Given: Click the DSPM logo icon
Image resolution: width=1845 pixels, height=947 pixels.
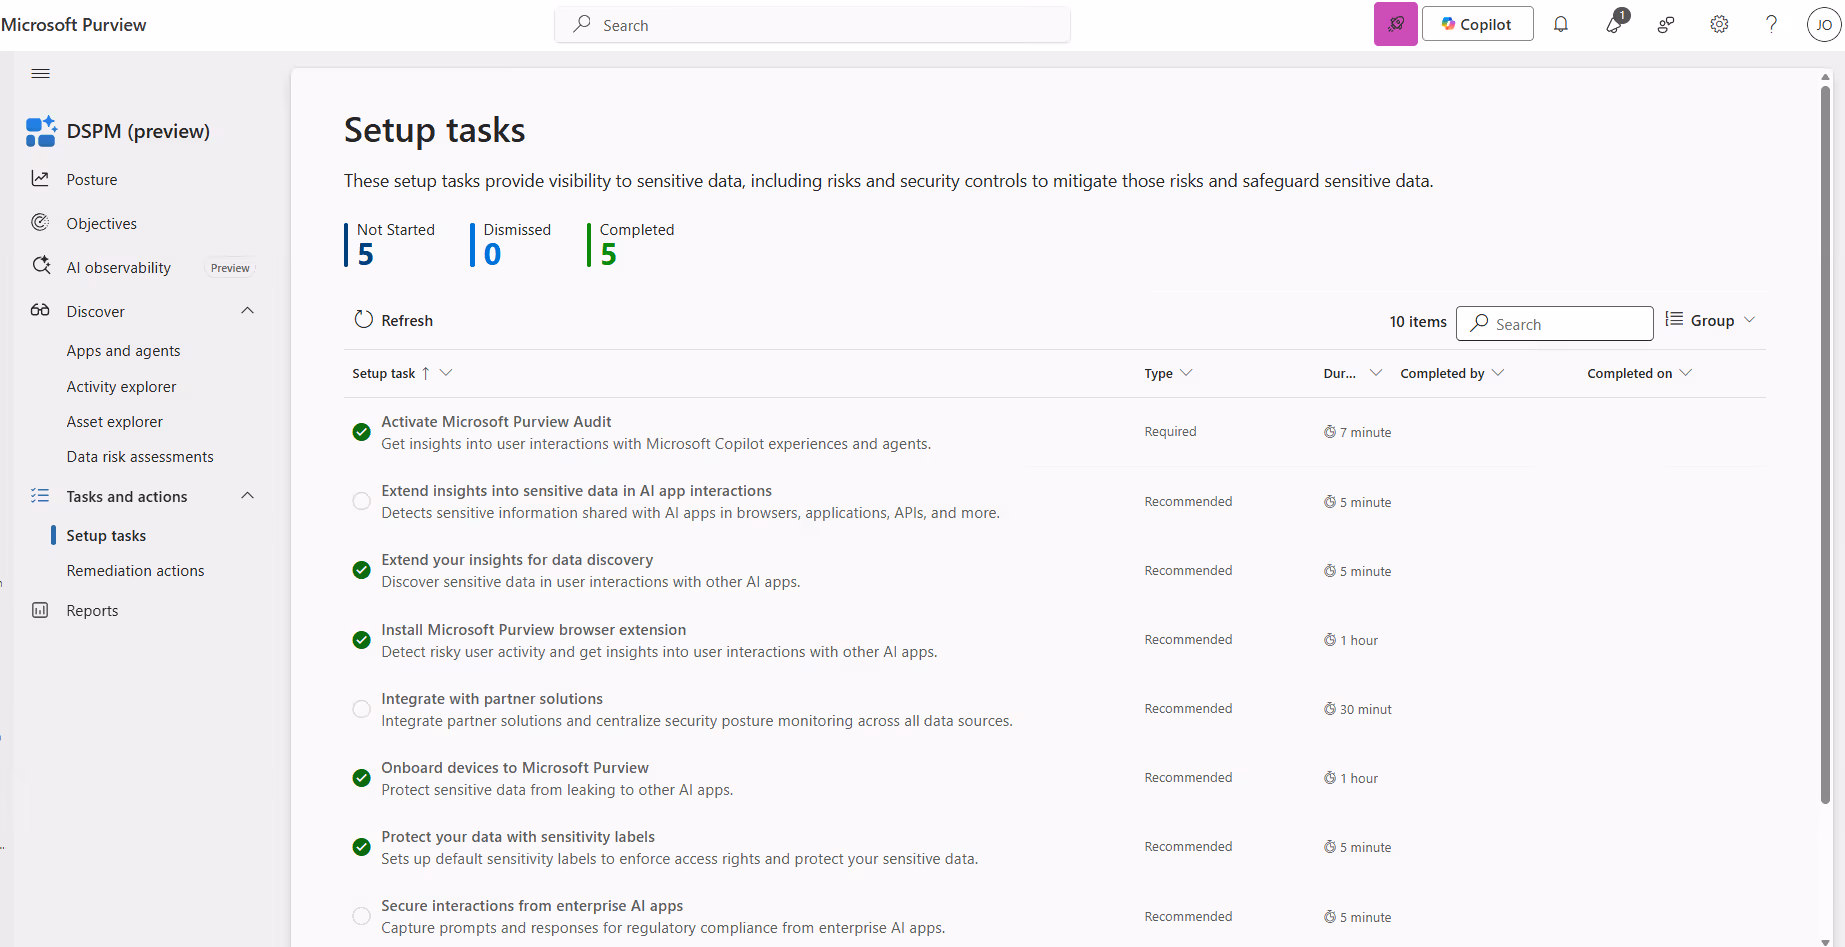Looking at the screenshot, I should pos(41,131).
